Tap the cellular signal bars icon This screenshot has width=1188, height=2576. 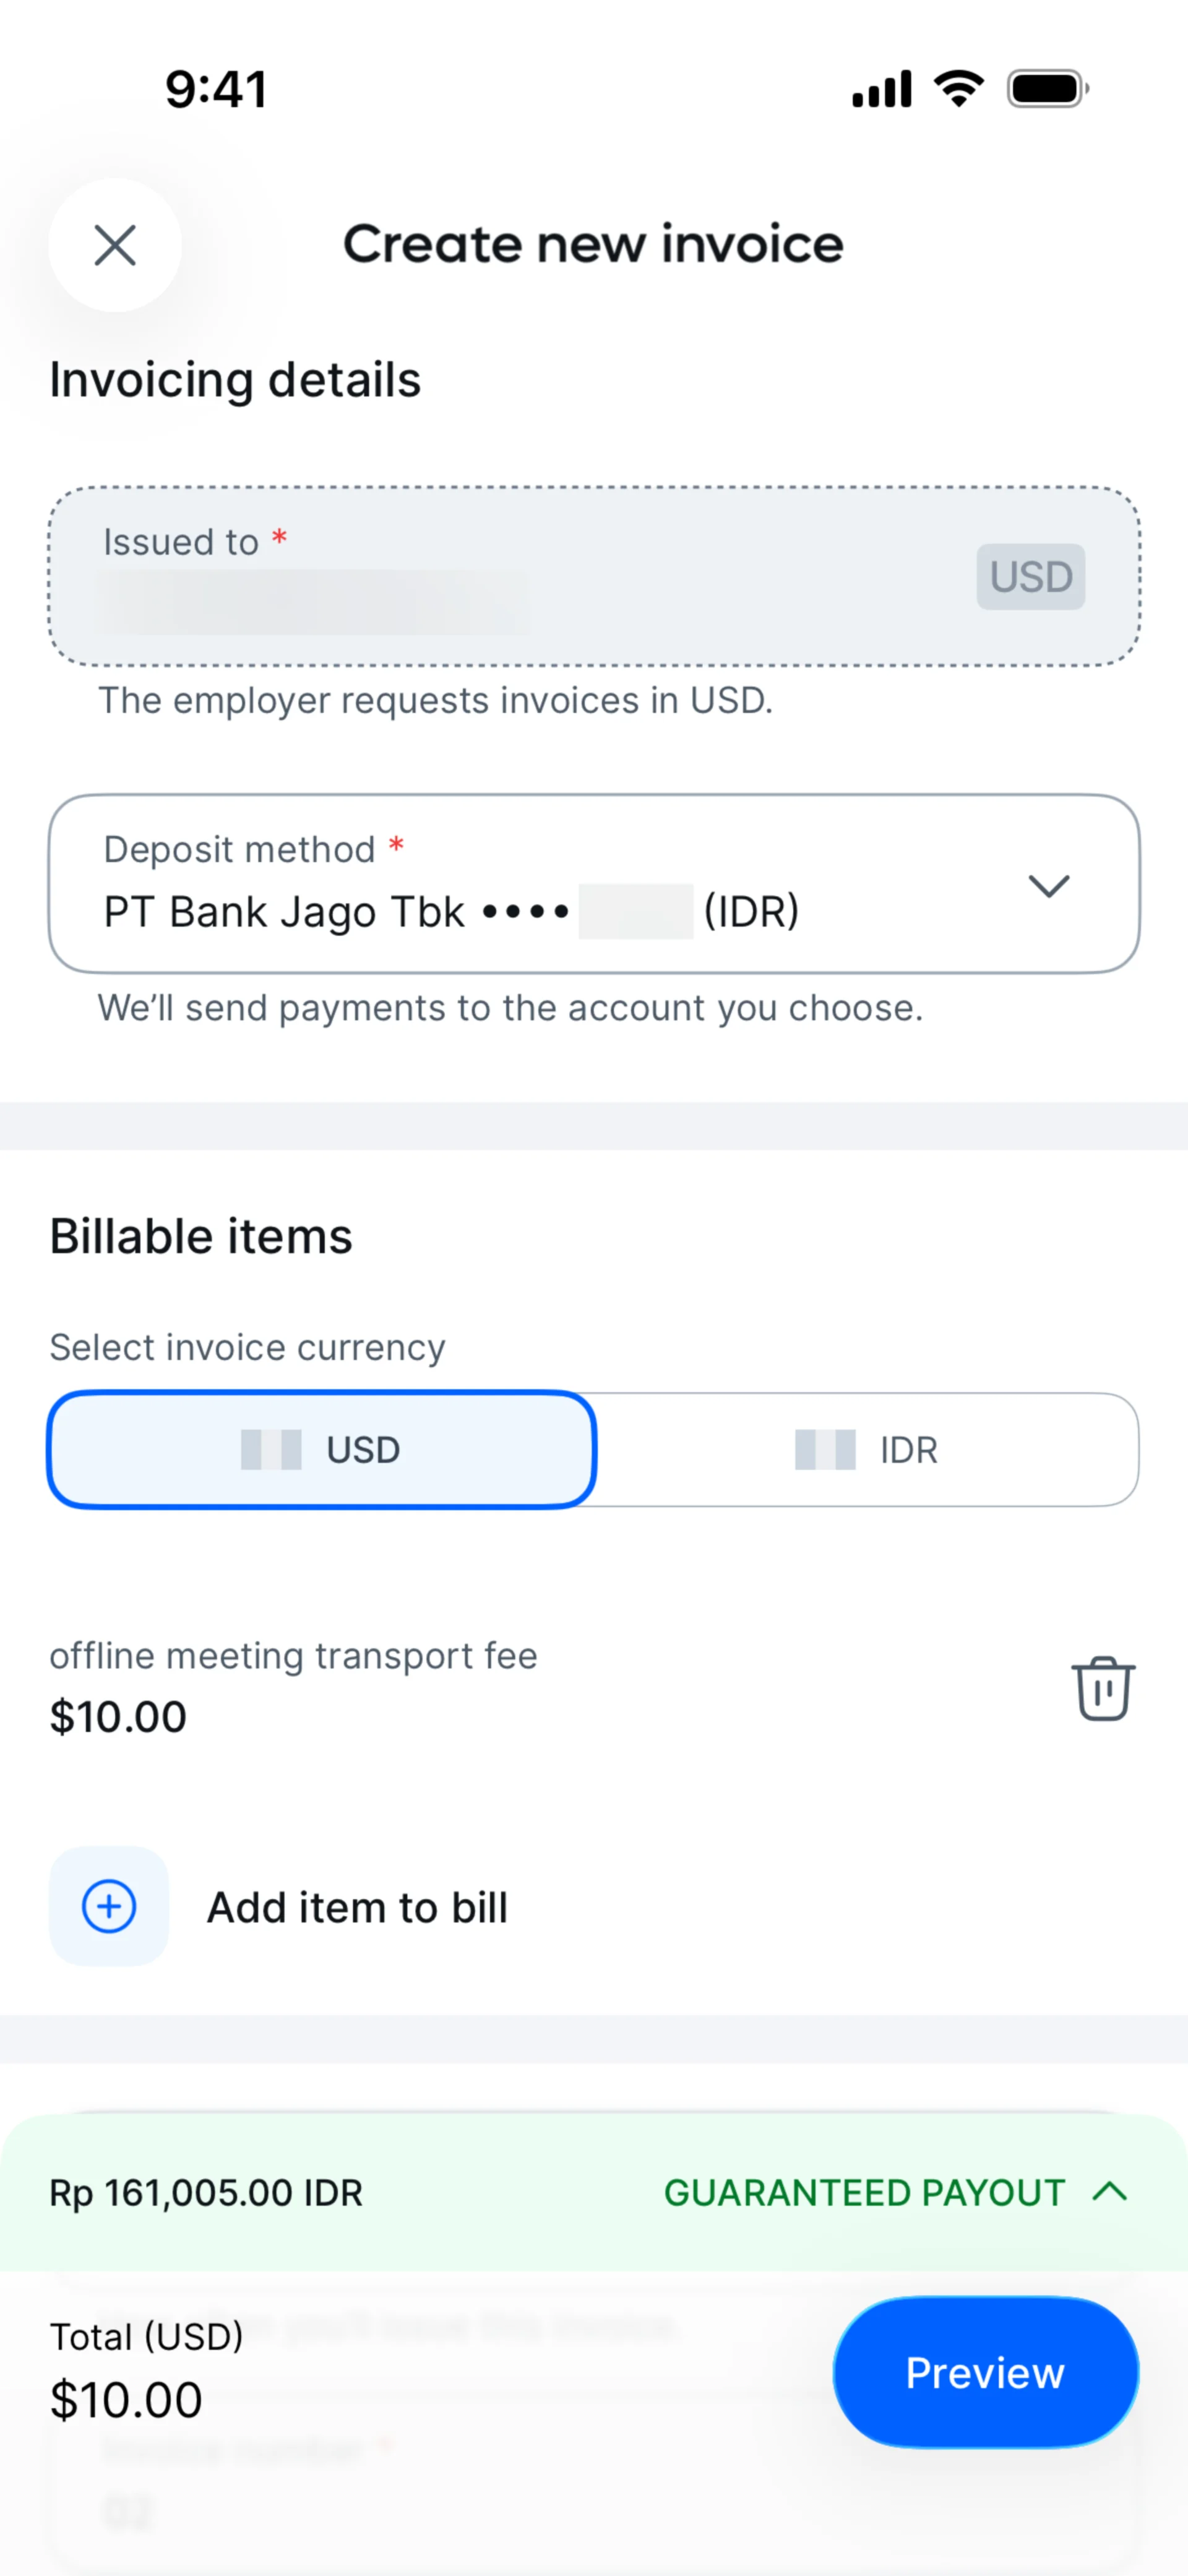881,89
